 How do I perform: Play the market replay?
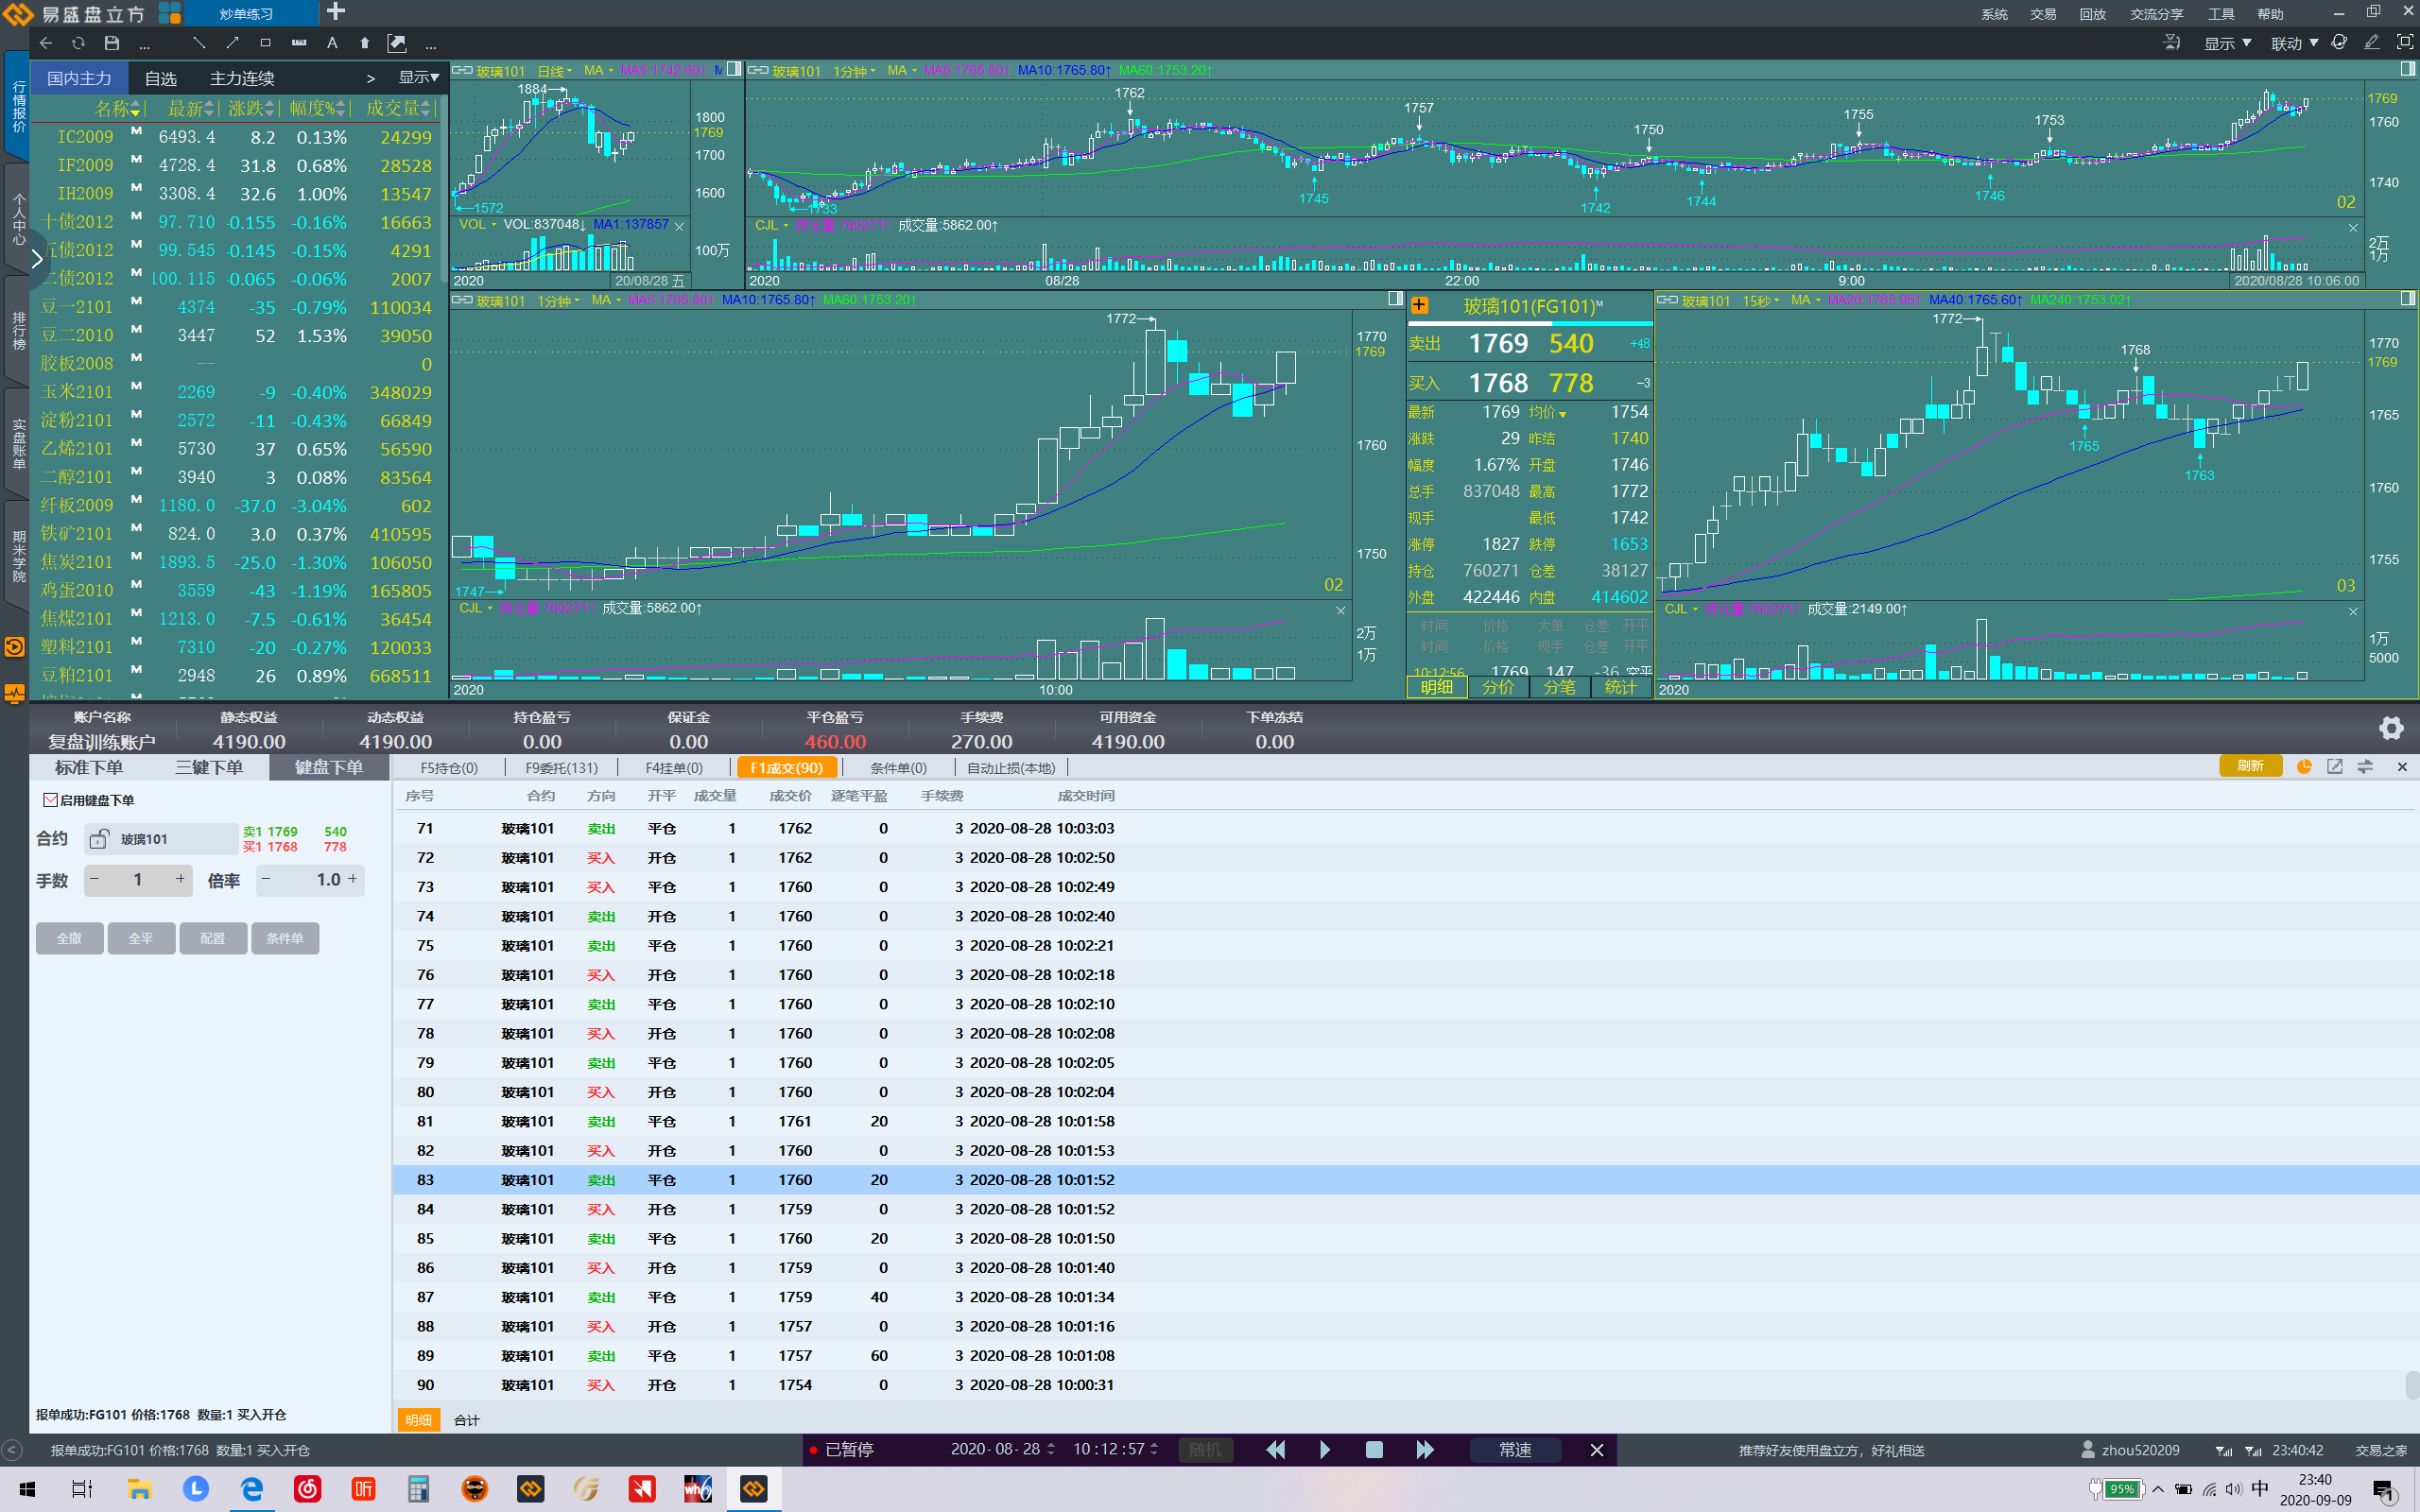click(1325, 1449)
